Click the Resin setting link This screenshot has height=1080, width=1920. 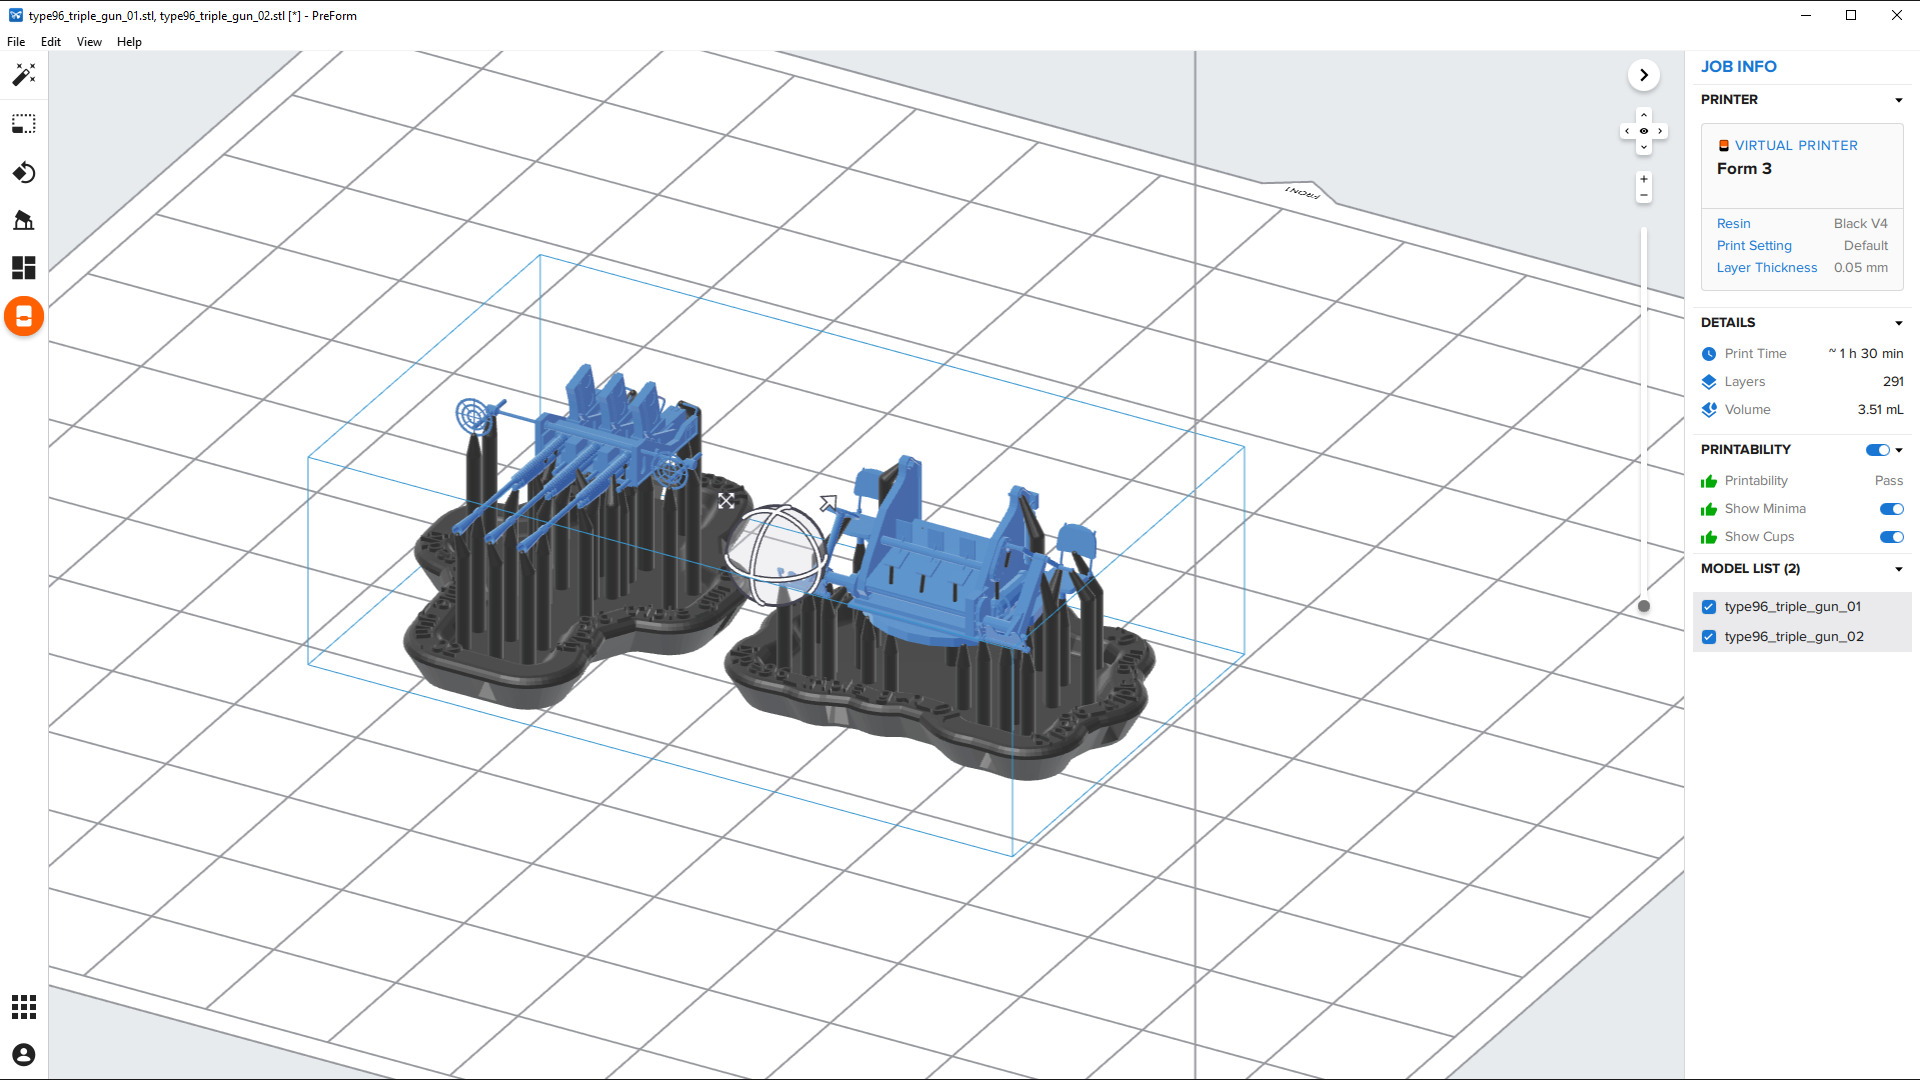(x=1733, y=224)
